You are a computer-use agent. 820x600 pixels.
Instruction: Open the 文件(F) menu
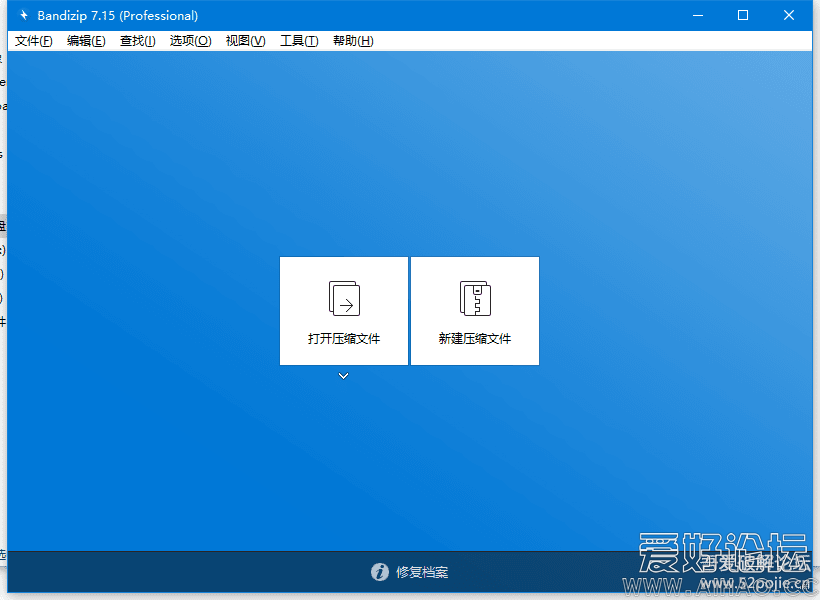point(33,41)
